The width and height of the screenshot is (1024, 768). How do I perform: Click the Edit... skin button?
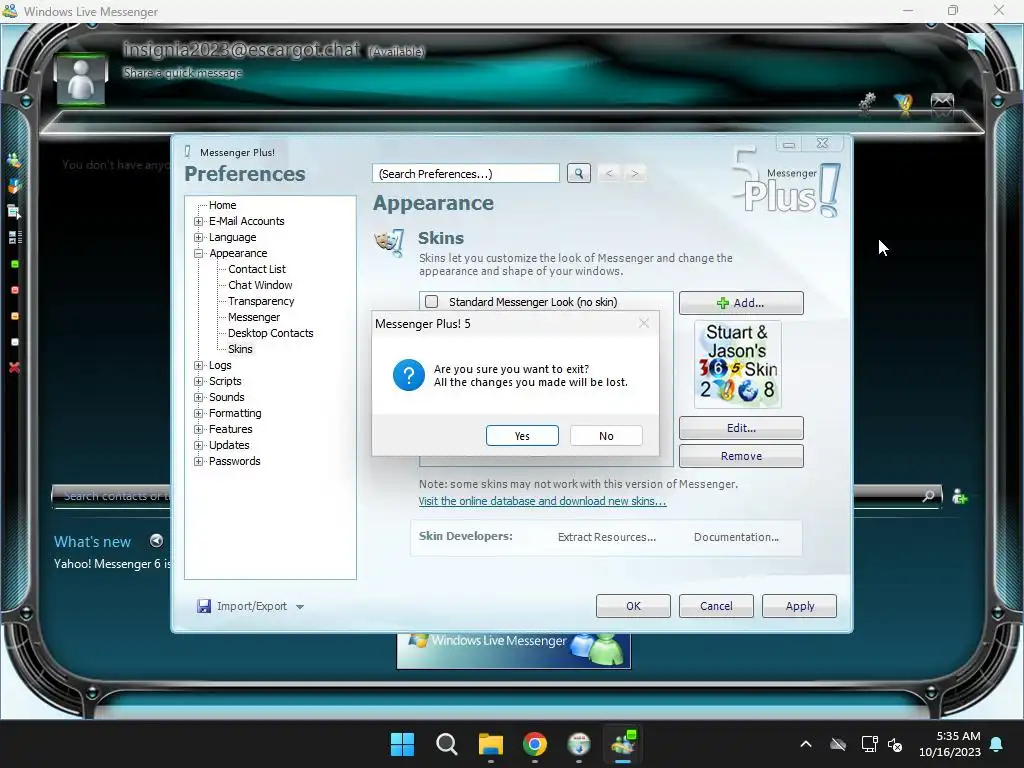(x=741, y=428)
